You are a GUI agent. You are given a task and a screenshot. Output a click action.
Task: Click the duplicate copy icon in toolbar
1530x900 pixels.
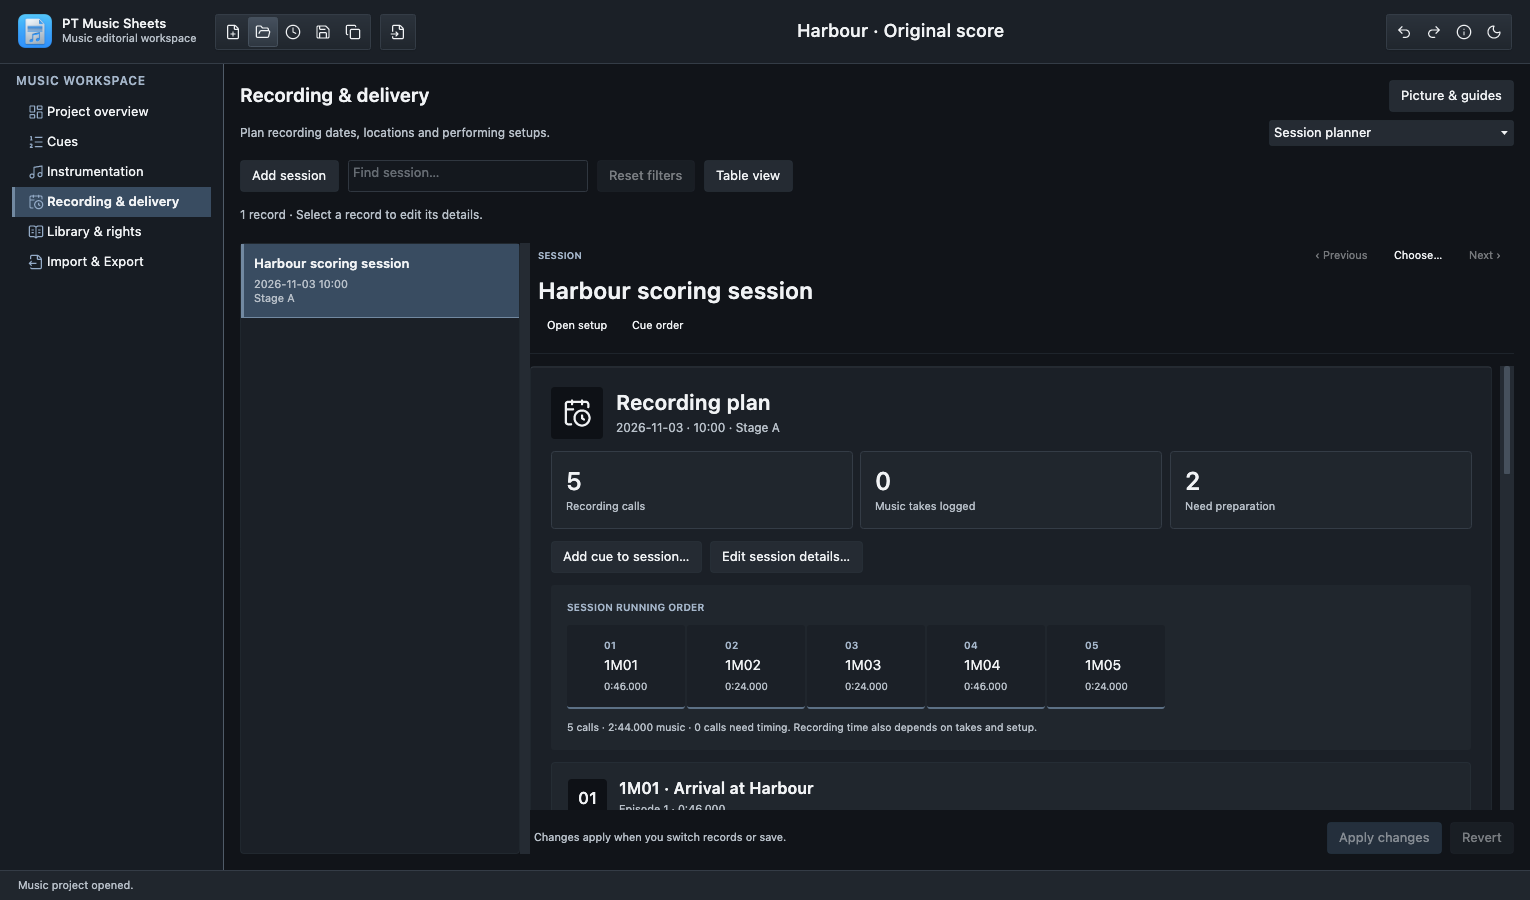point(353,32)
